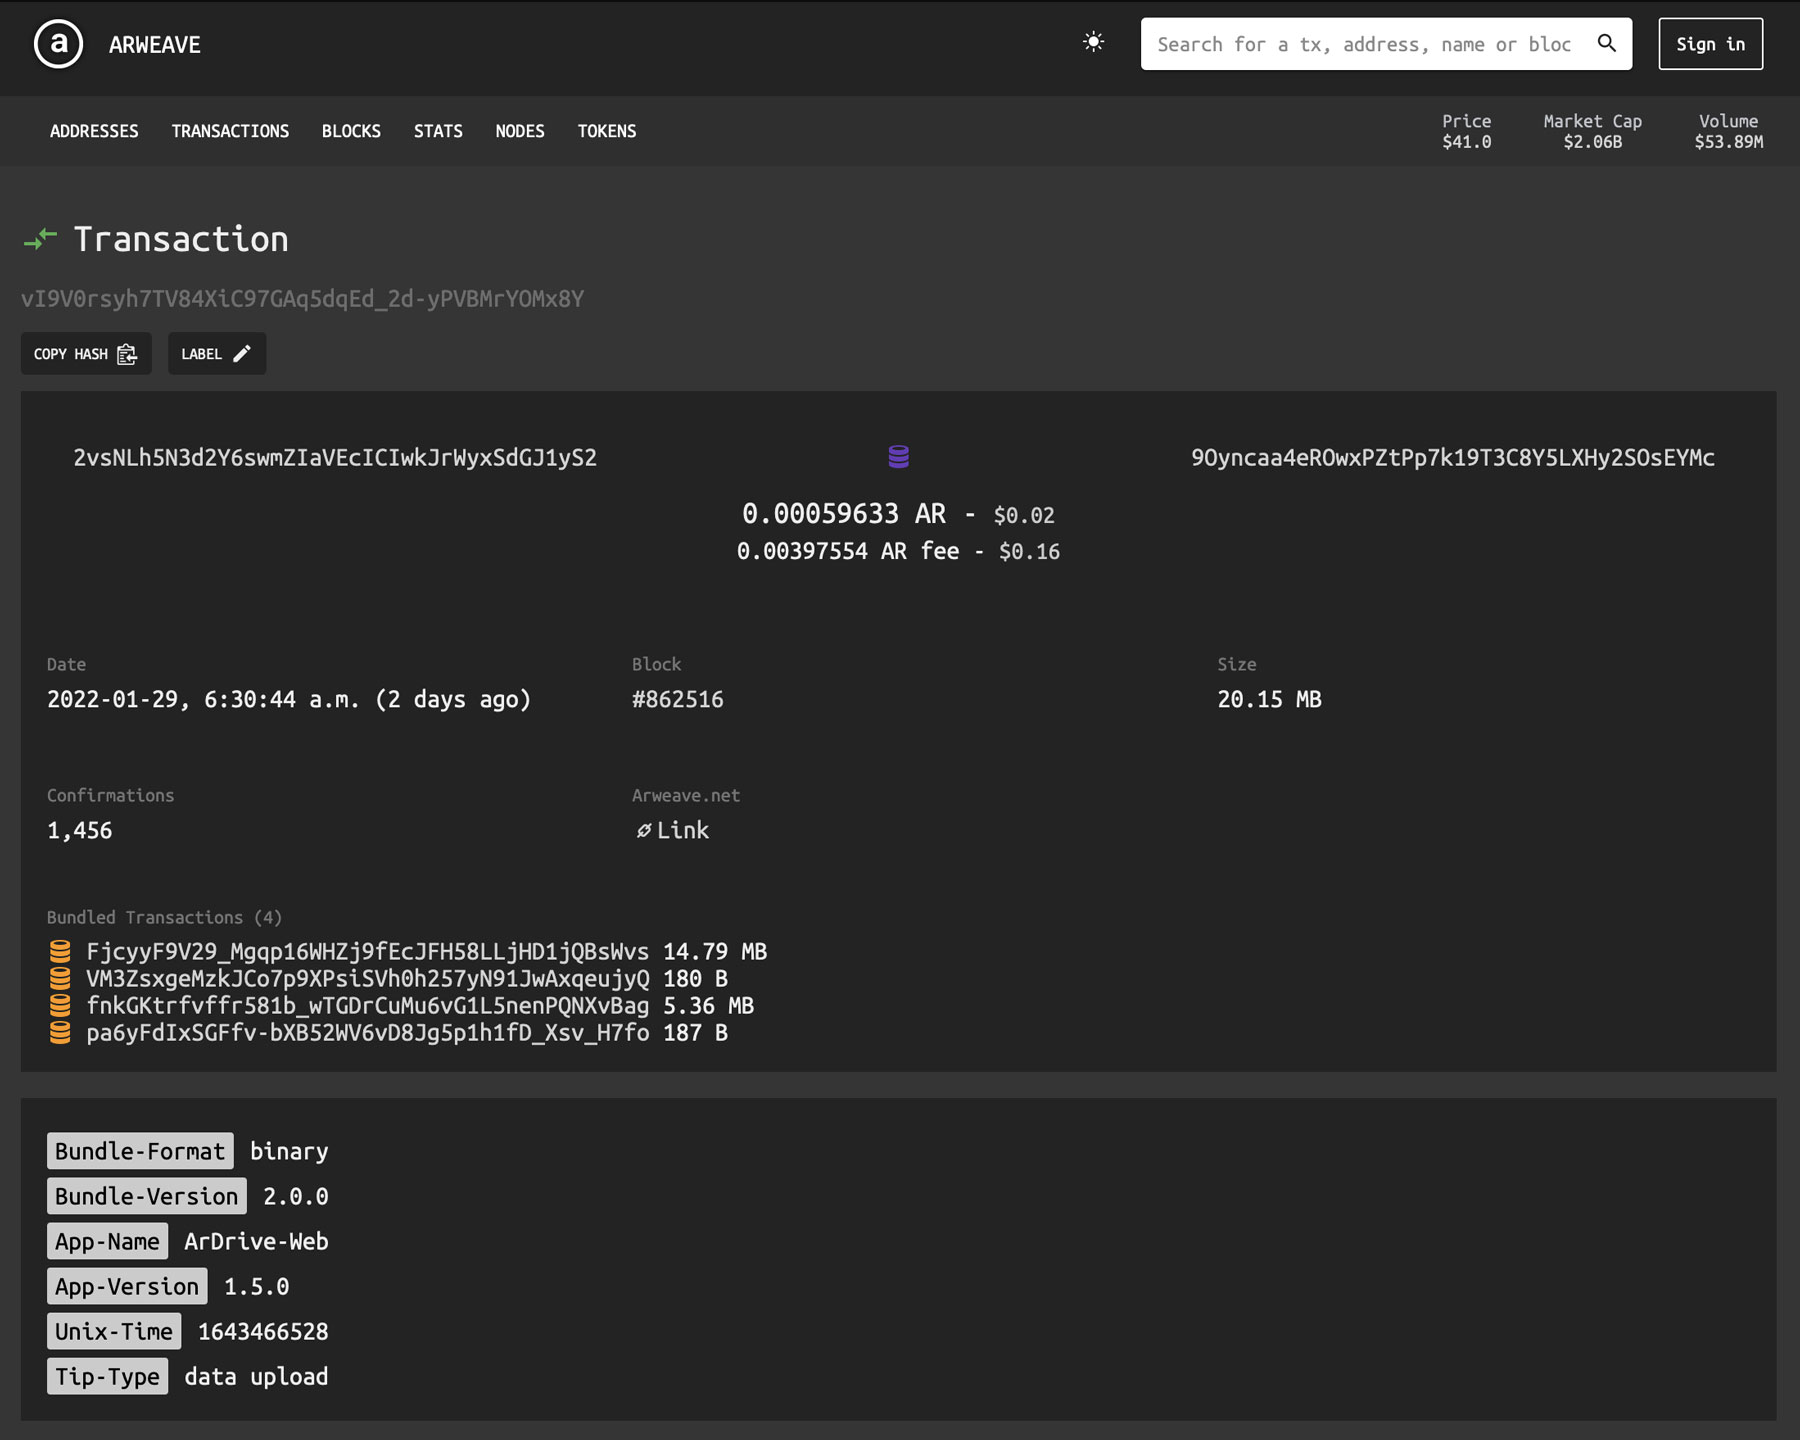The image size is (1800, 1440).
Task: Click the clipboard icon in Copy Hash
Action: coord(127,354)
